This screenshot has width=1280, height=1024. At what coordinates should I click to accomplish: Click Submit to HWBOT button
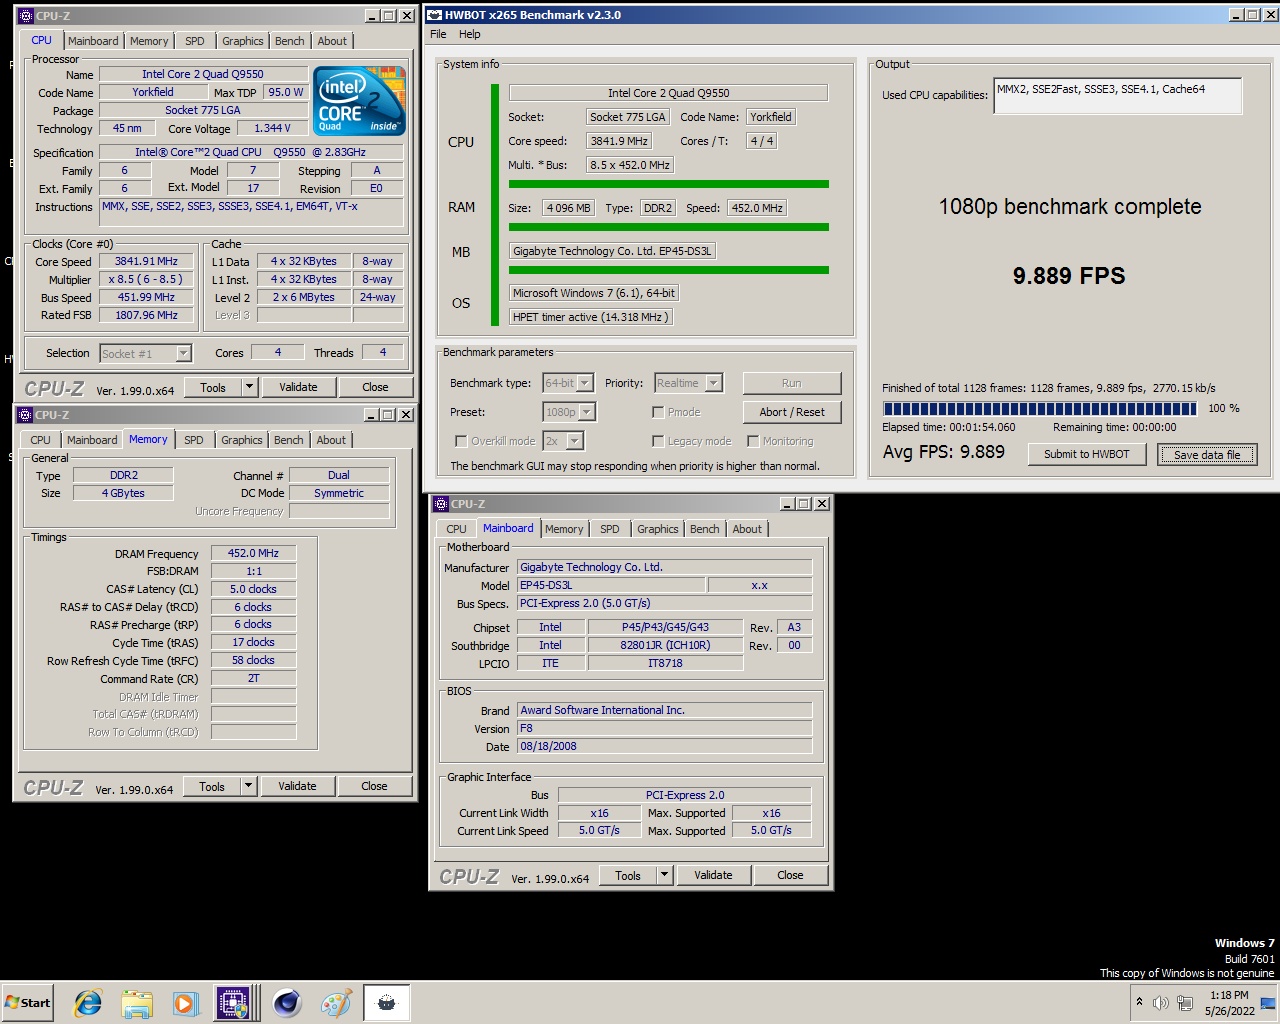1086,454
